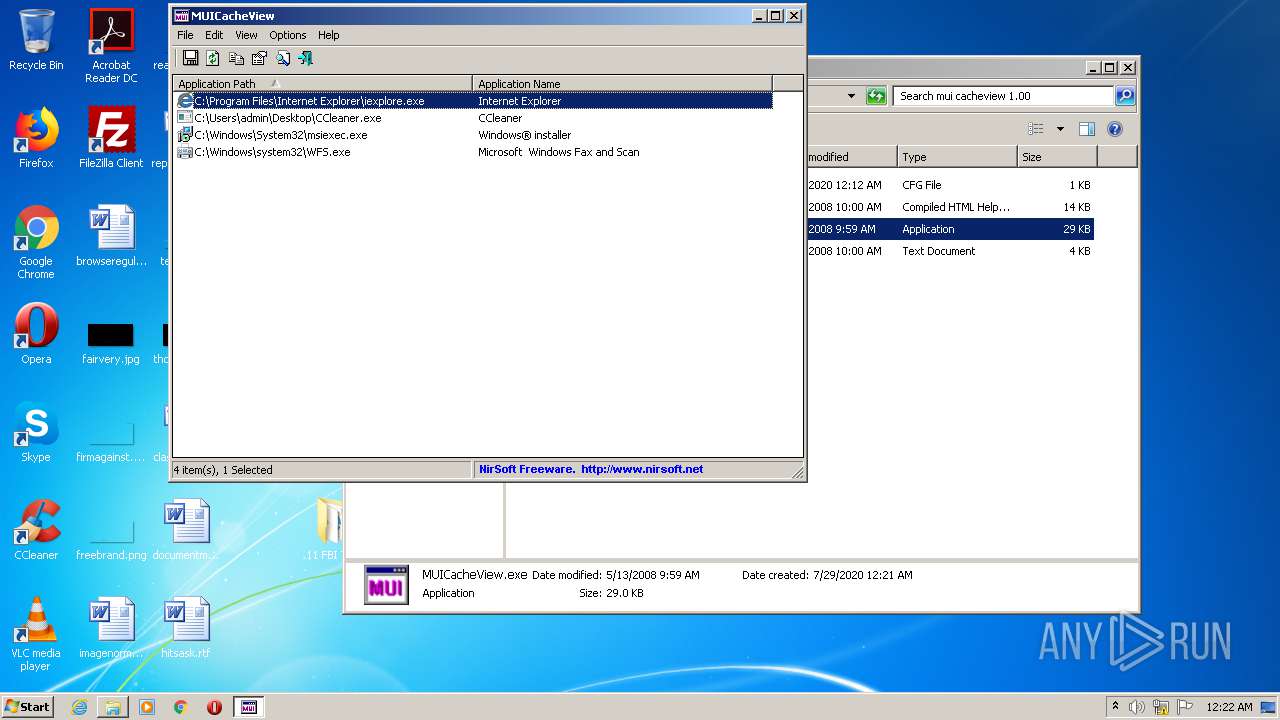Click the Find magnifier toolbar icon
Screen dimensions: 1280x720
pos(283,59)
